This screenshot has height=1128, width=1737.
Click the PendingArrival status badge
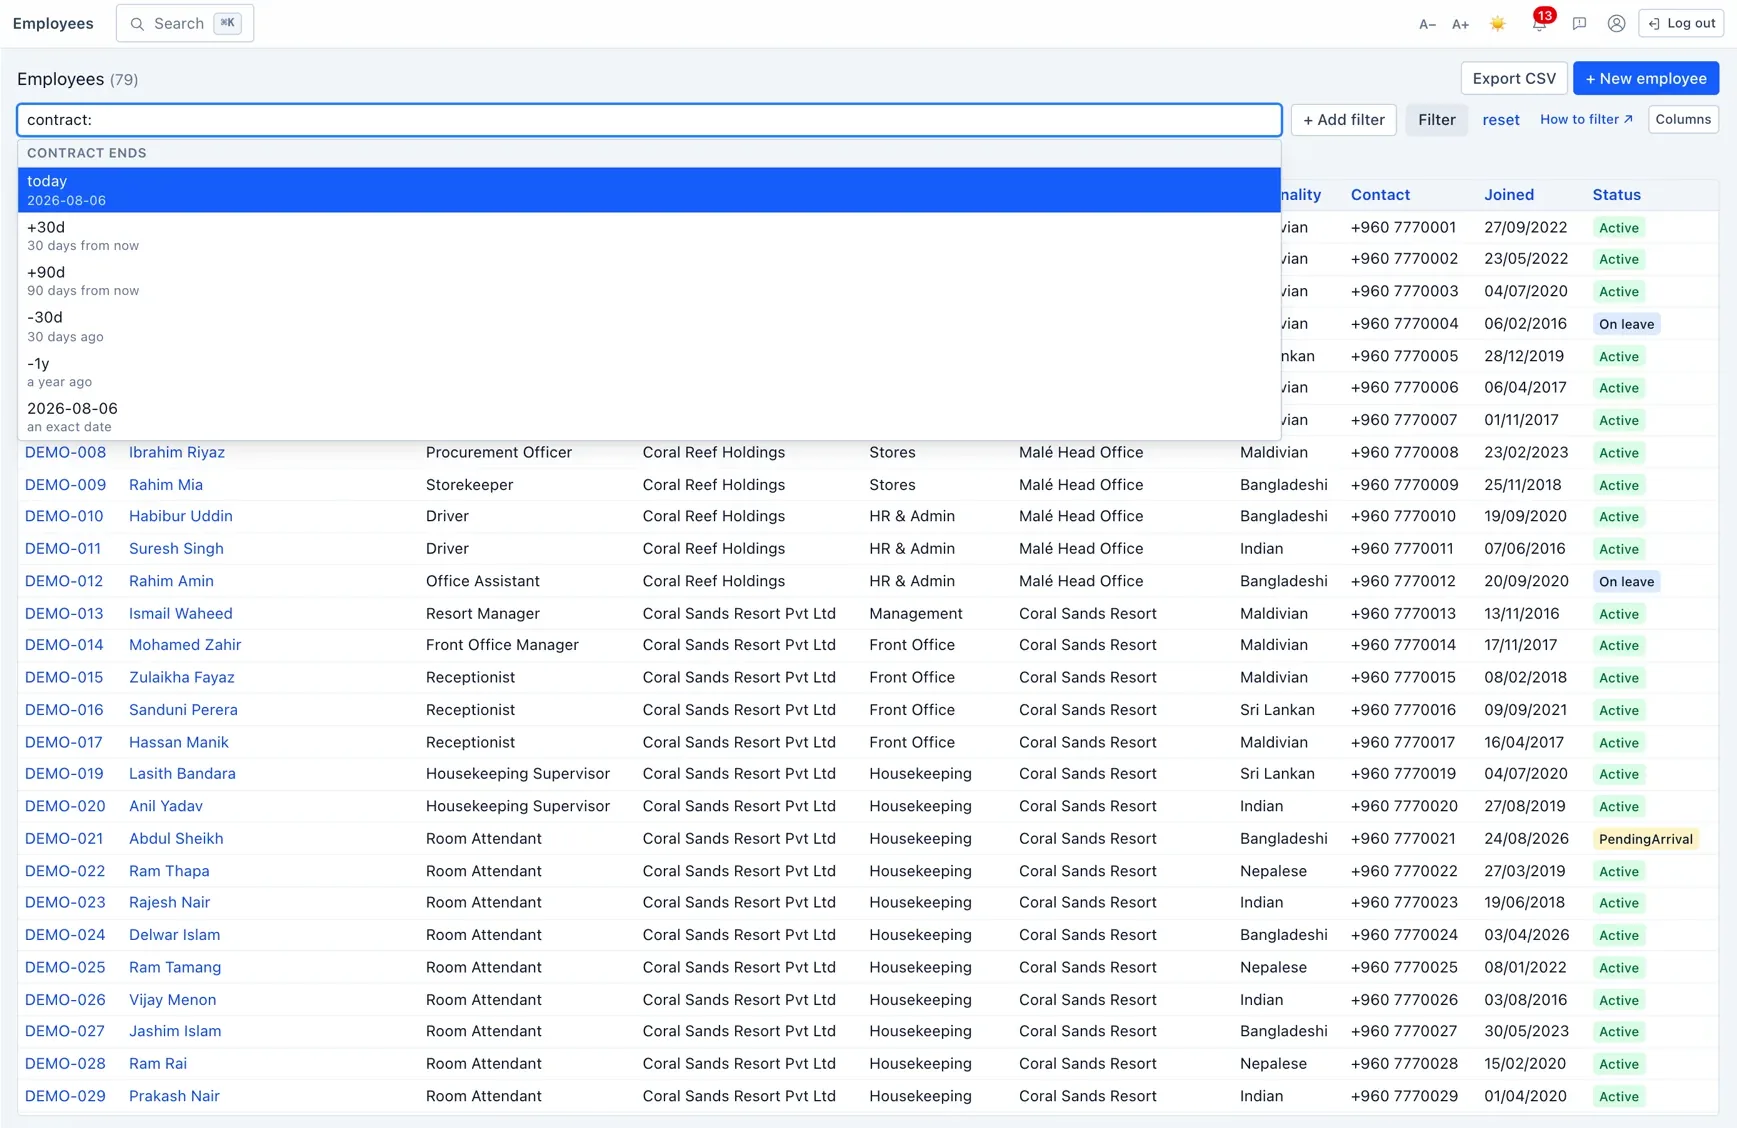pos(1645,839)
